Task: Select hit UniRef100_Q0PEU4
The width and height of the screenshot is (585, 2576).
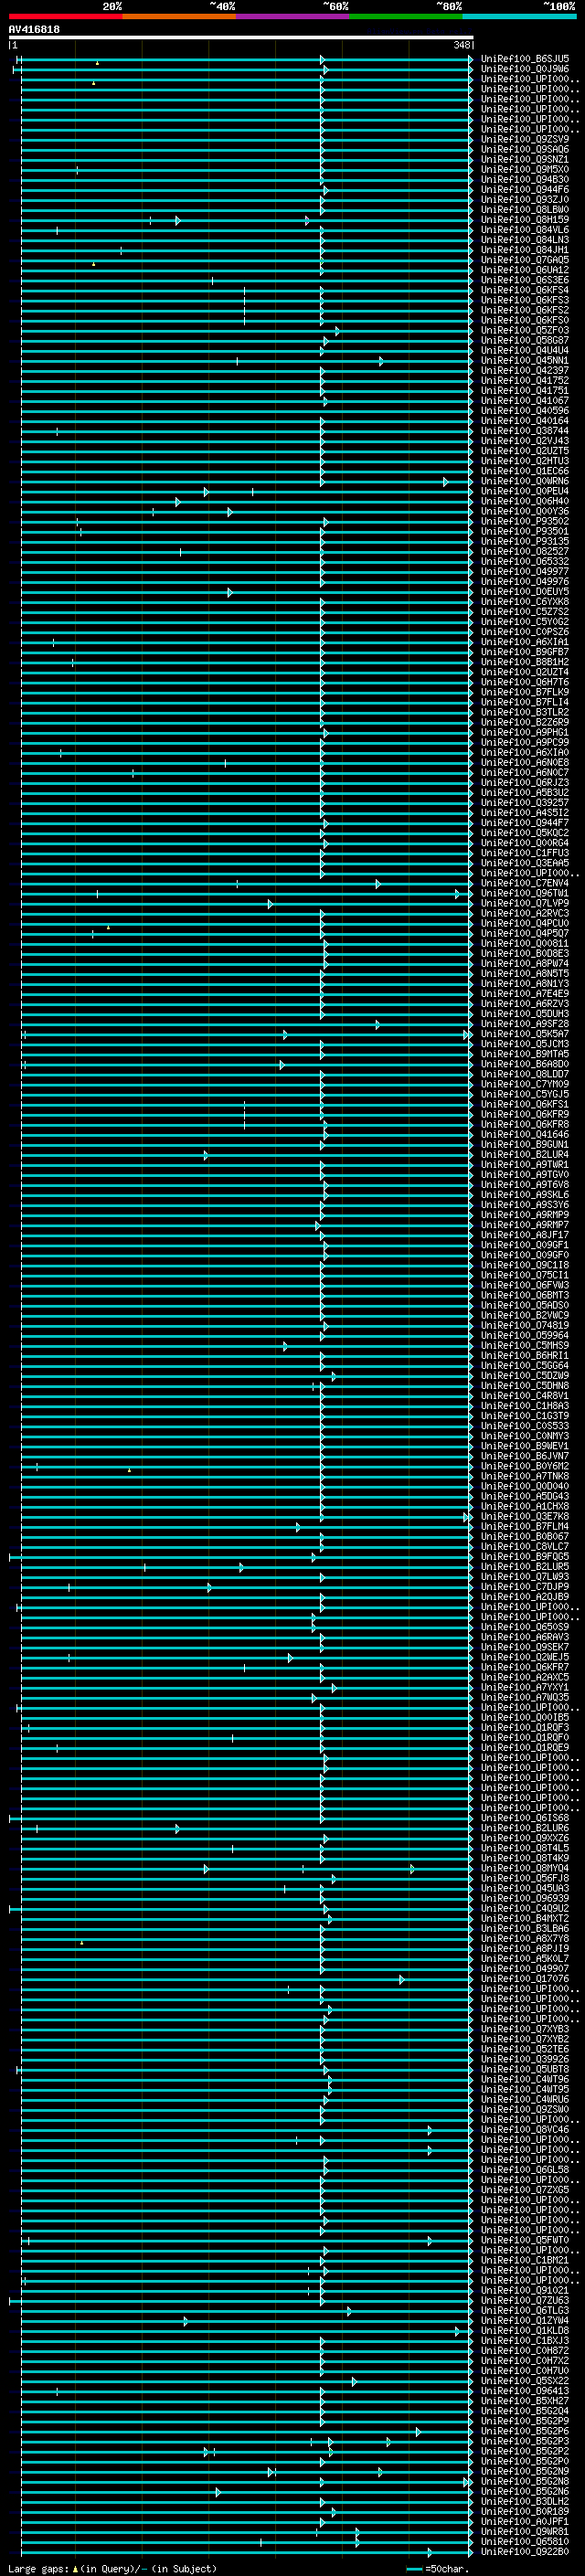Action: [x=525, y=492]
